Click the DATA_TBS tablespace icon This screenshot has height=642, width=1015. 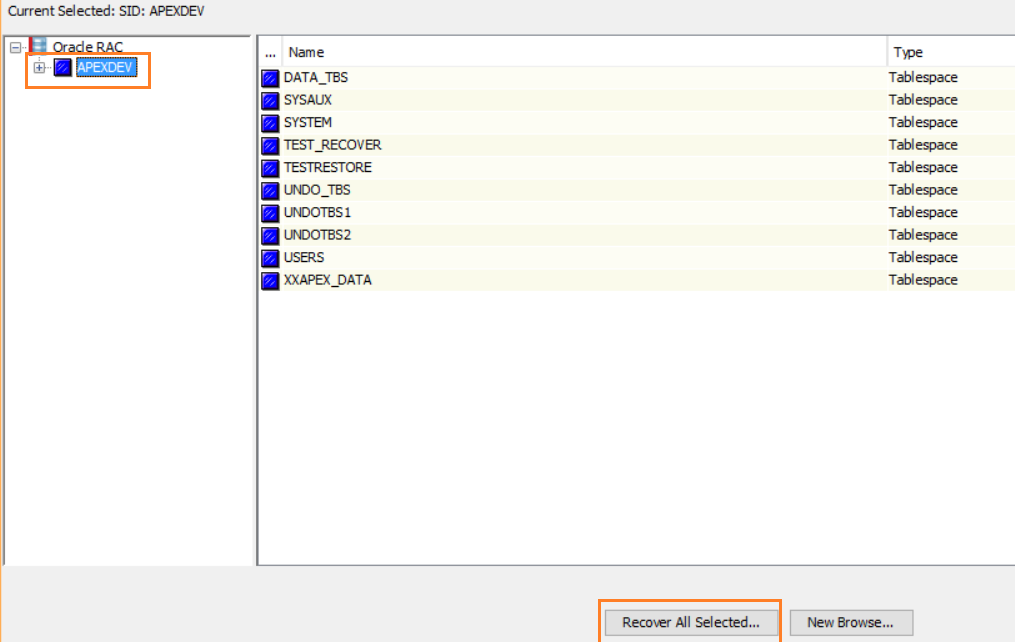point(270,77)
